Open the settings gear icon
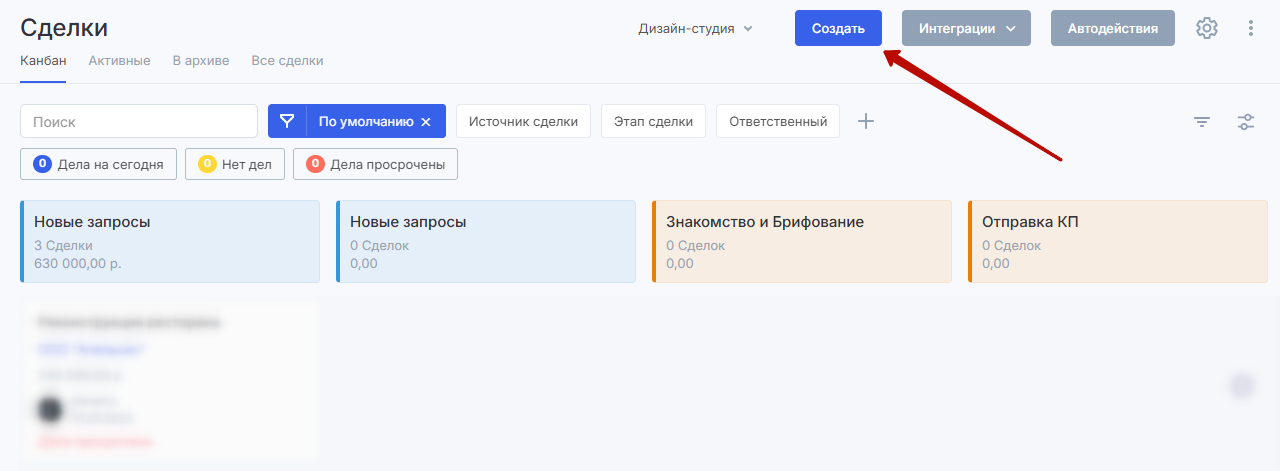This screenshot has width=1280, height=471. [1207, 28]
